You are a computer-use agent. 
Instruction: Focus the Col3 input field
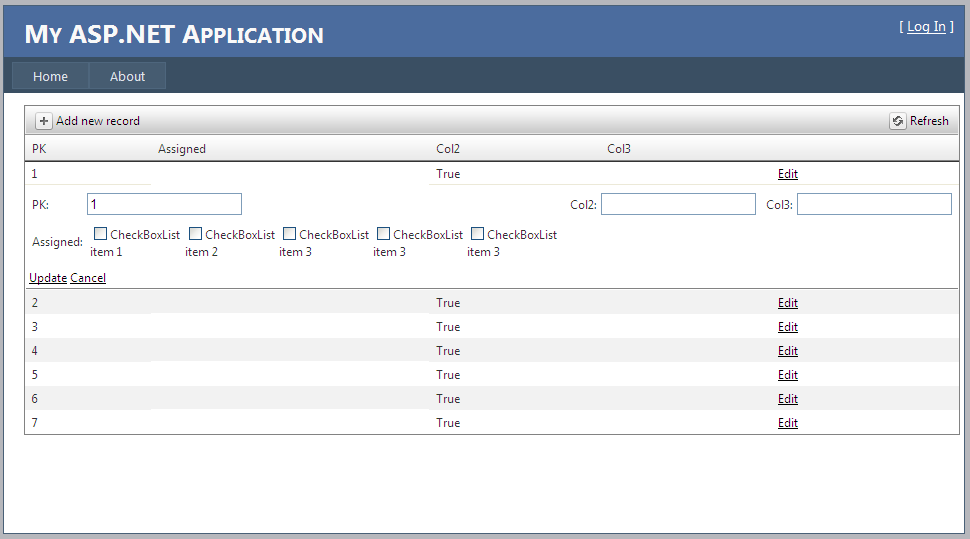coord(874,204)
